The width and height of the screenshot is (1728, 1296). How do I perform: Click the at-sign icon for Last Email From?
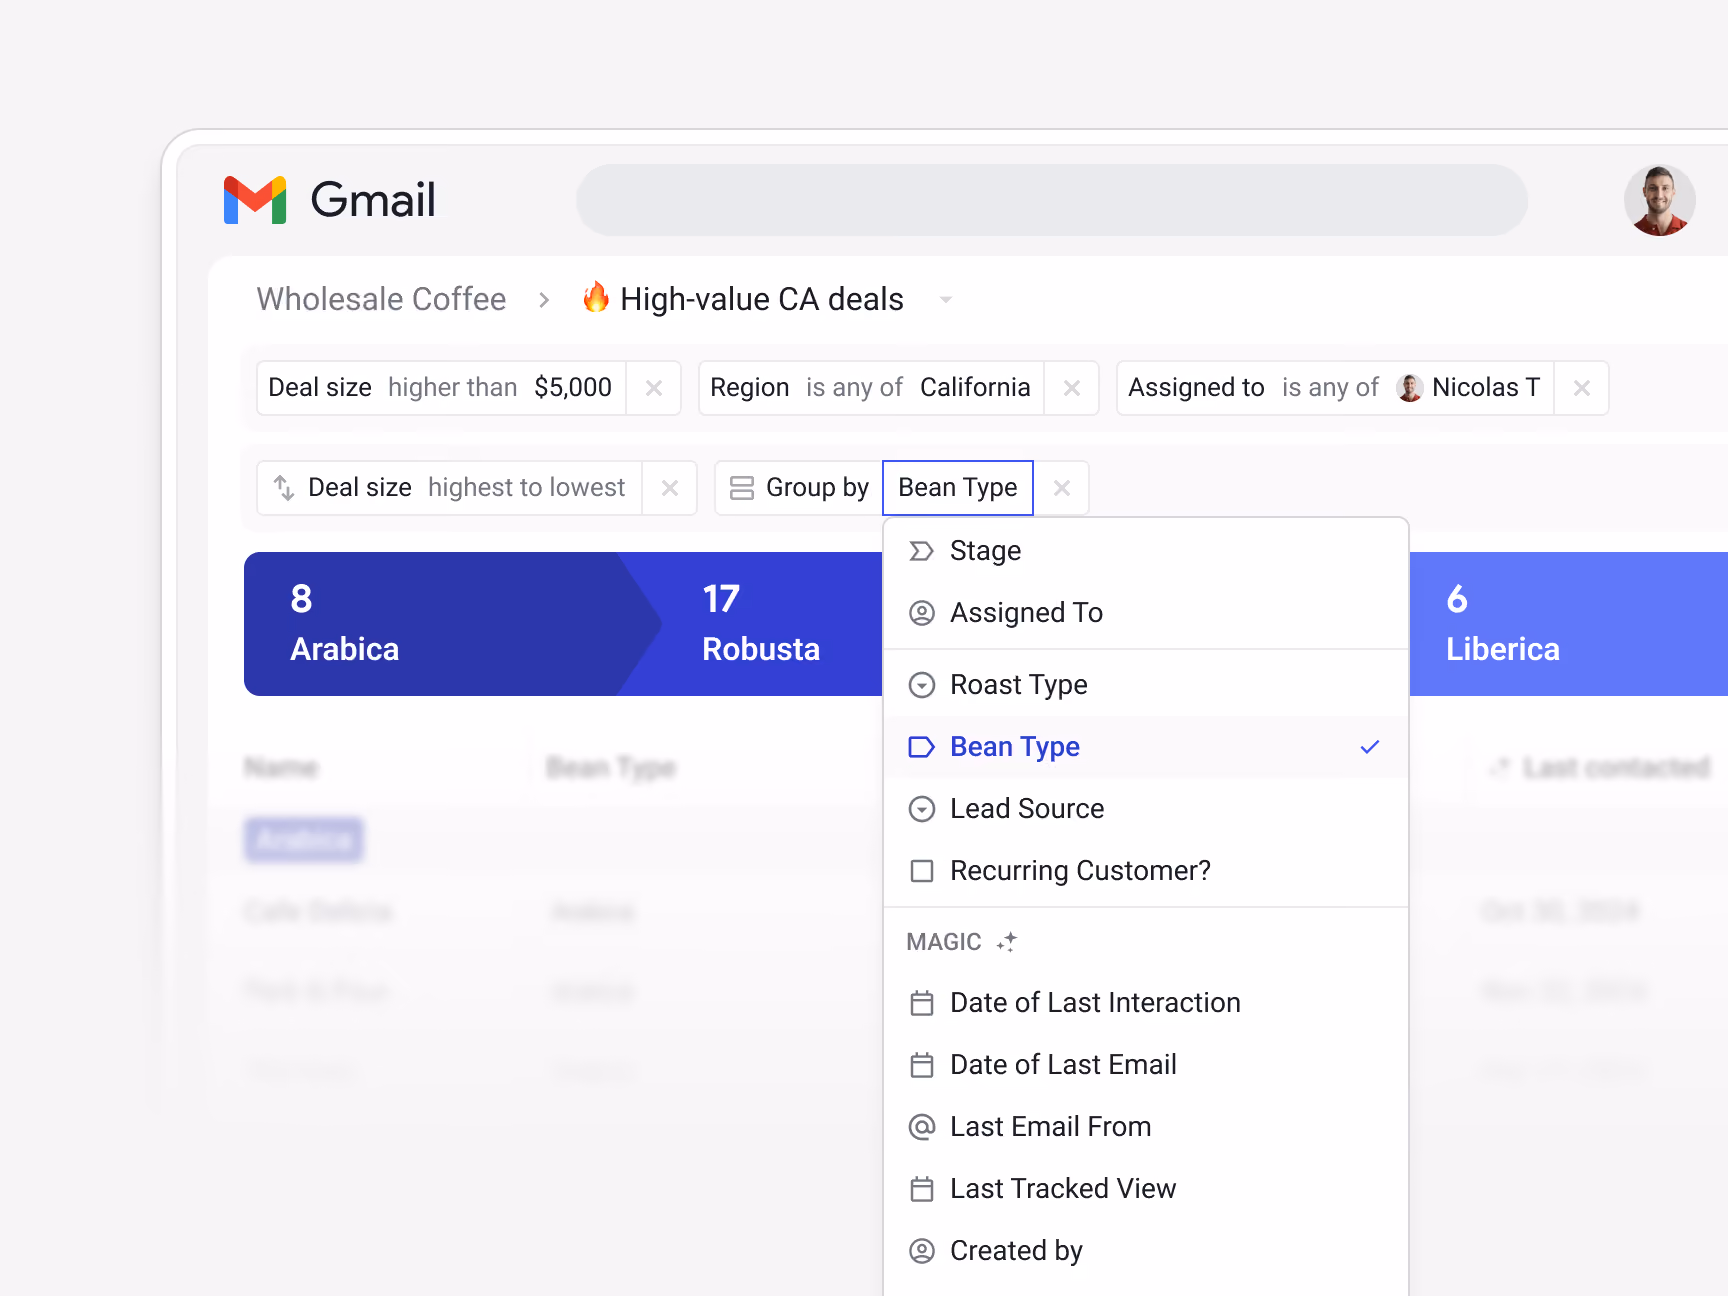click(x=922, y=1127)
